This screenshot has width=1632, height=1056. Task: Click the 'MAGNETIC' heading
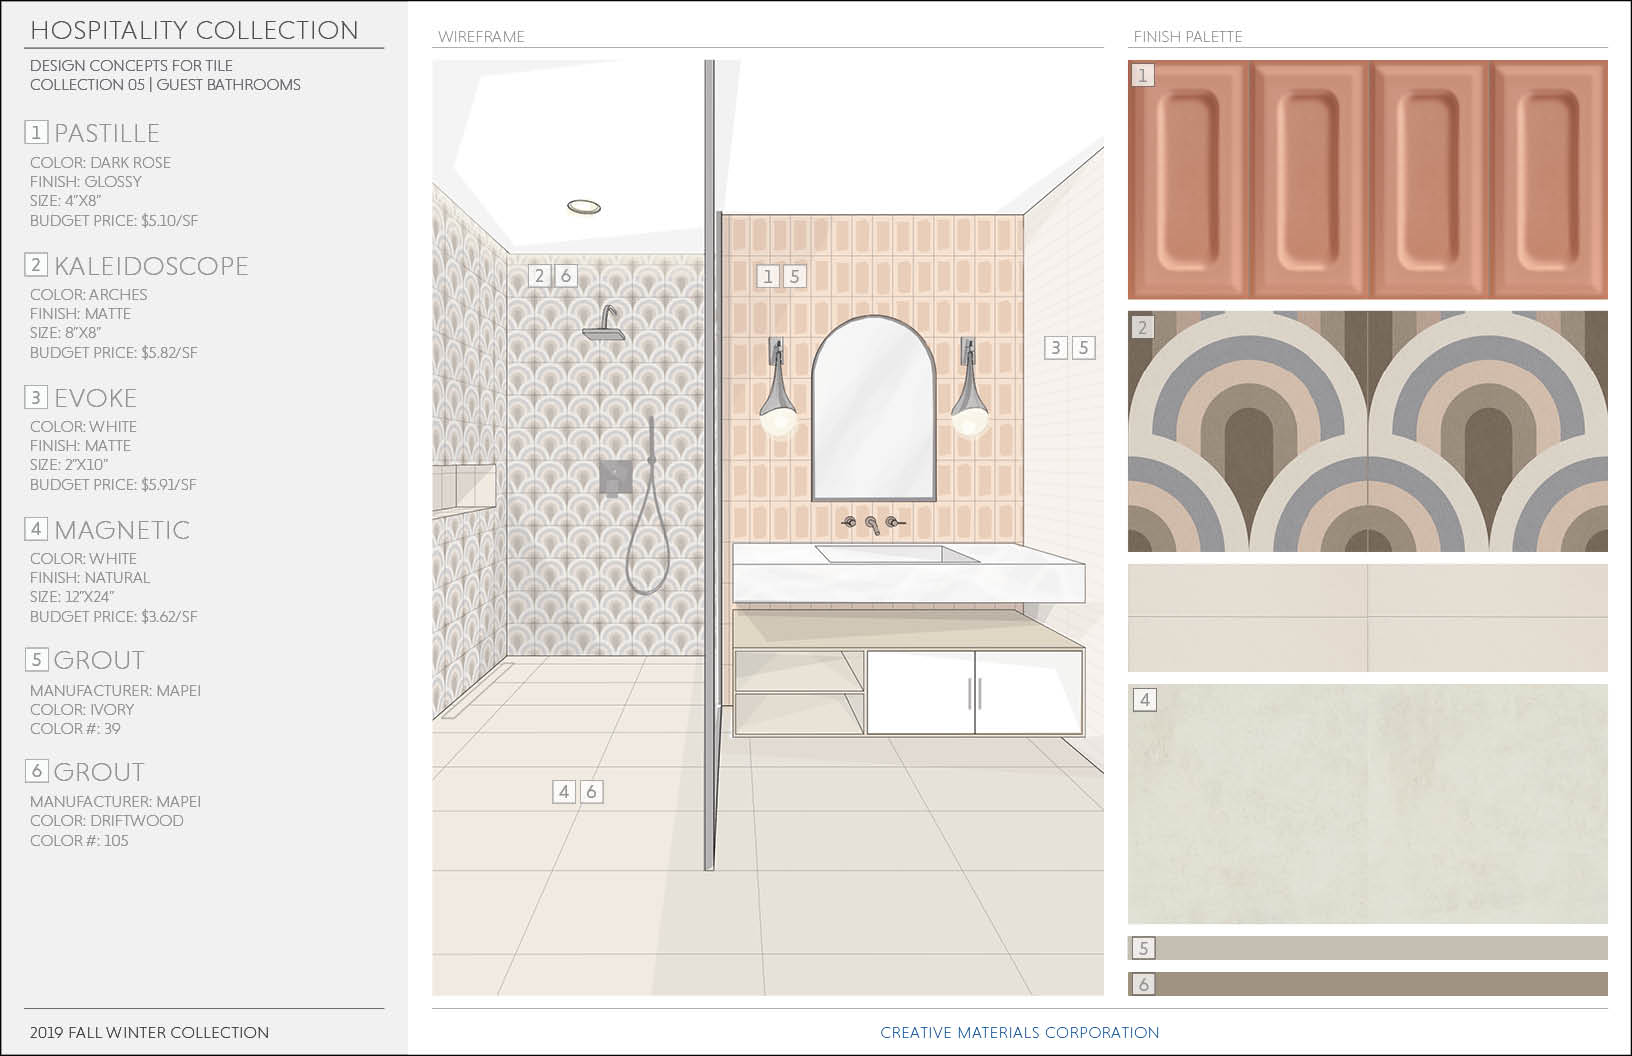(122, 530)
